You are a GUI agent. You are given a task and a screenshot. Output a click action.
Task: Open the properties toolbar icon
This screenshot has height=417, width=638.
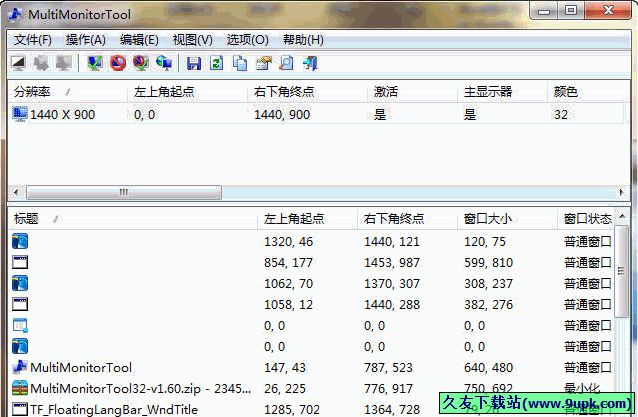pos(263,63)
